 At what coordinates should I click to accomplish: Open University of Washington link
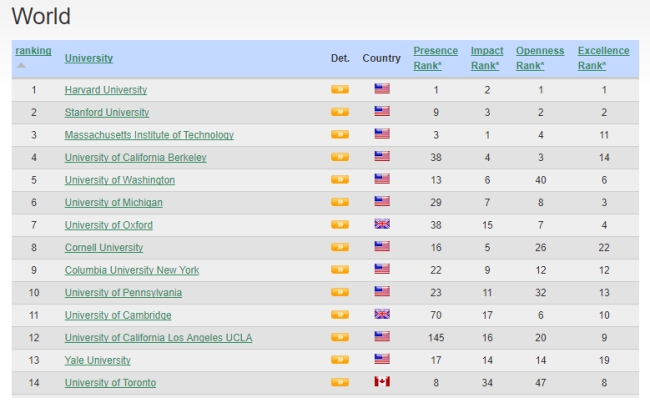(x=120, y=180)
